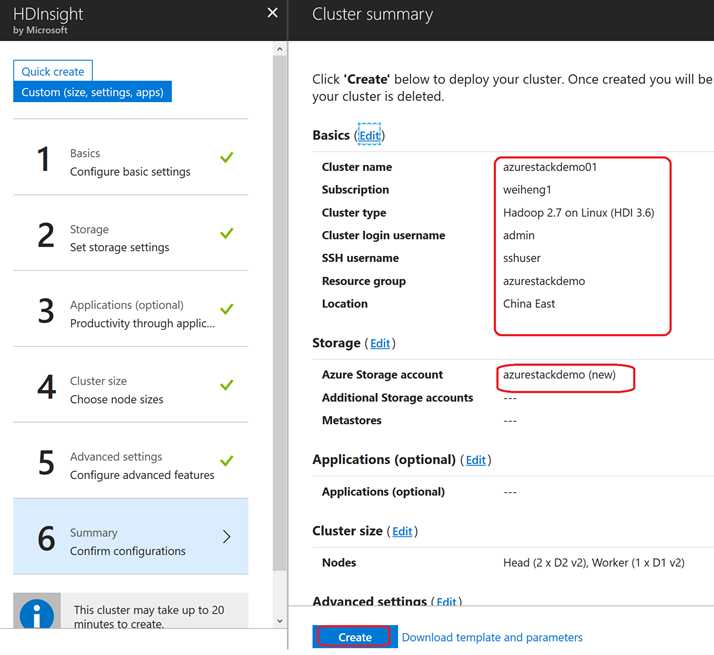Image resolution: width=714 pixels, height=655 pixels.
Task: Open step 6 Summary
Action: coord(131,537)
